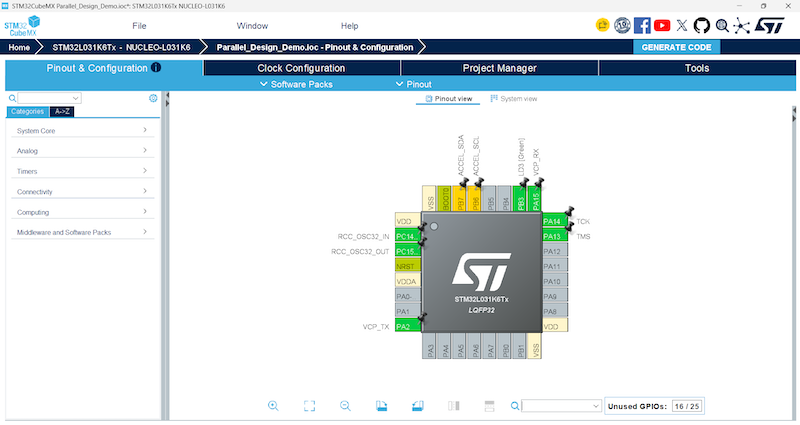Open the Software Packs dropdown
The width and height of the screenshot is (800, 425).
(x=296, y=84)
